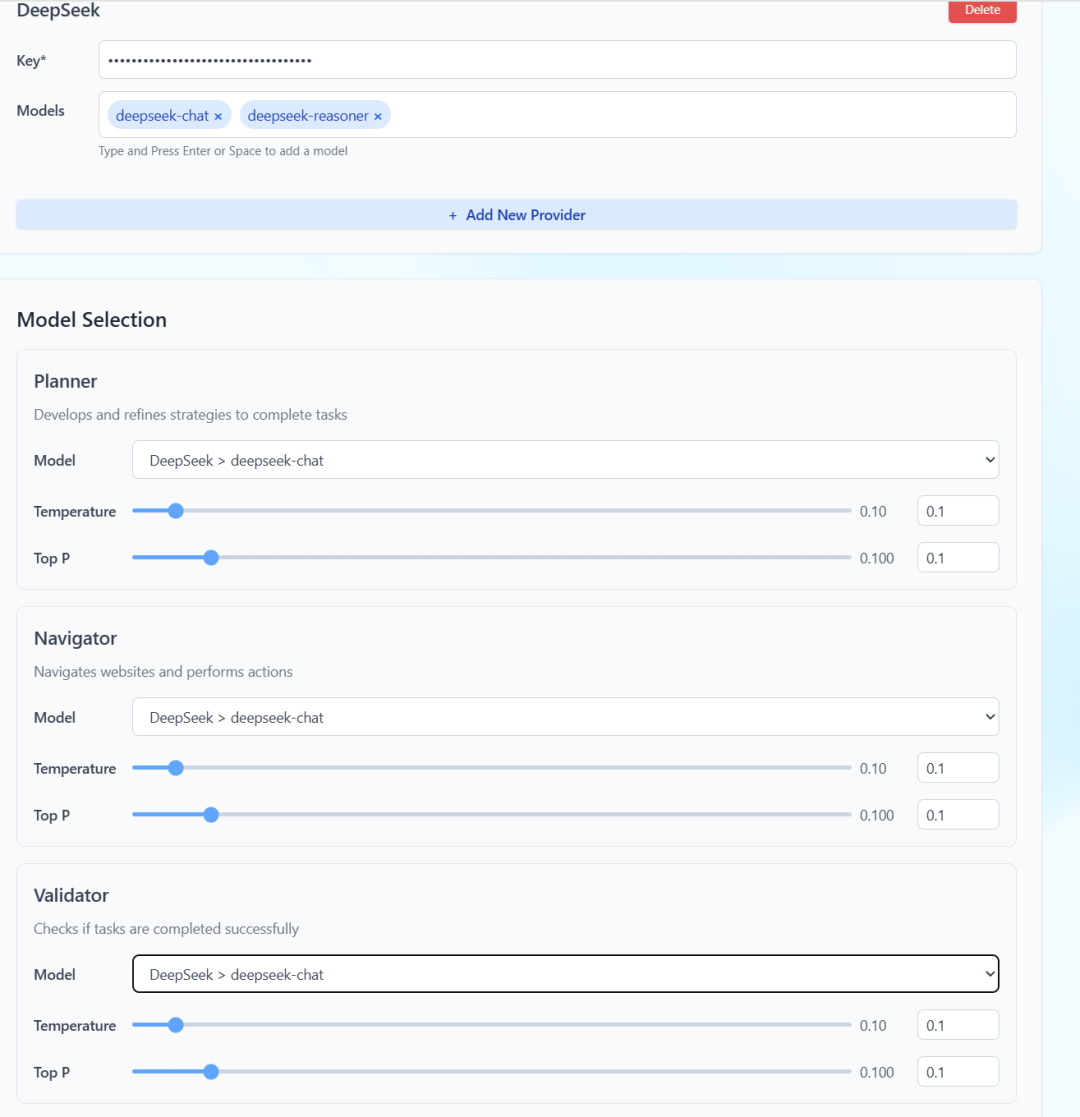This screenshot has width=1080, height=1117.
Task: Click the Models field label
Action: (x=41, y=110)
